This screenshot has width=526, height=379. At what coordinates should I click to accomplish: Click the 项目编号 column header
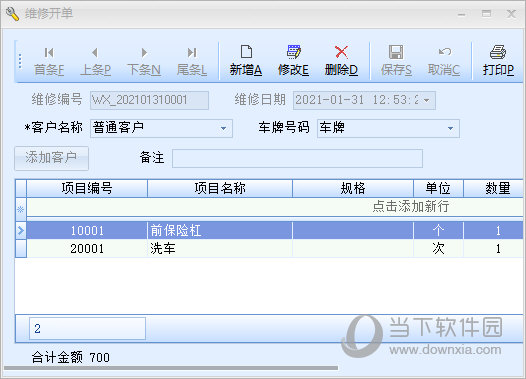click(87, 188)
